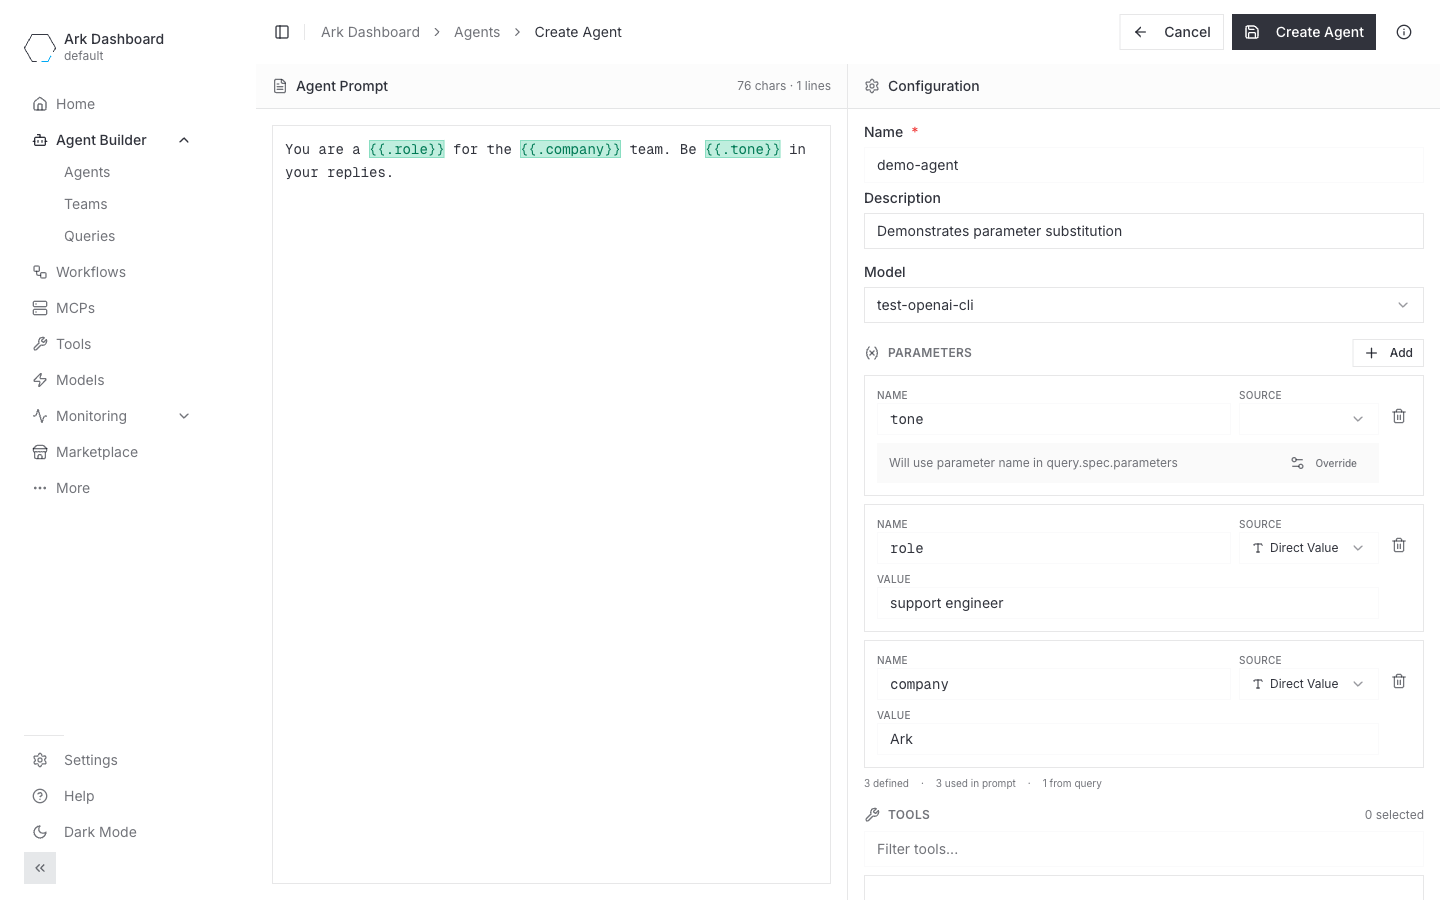This screenshot has height=900, width=1440.
Task: Click the '3 defined' status text
Action: (886, 783)
